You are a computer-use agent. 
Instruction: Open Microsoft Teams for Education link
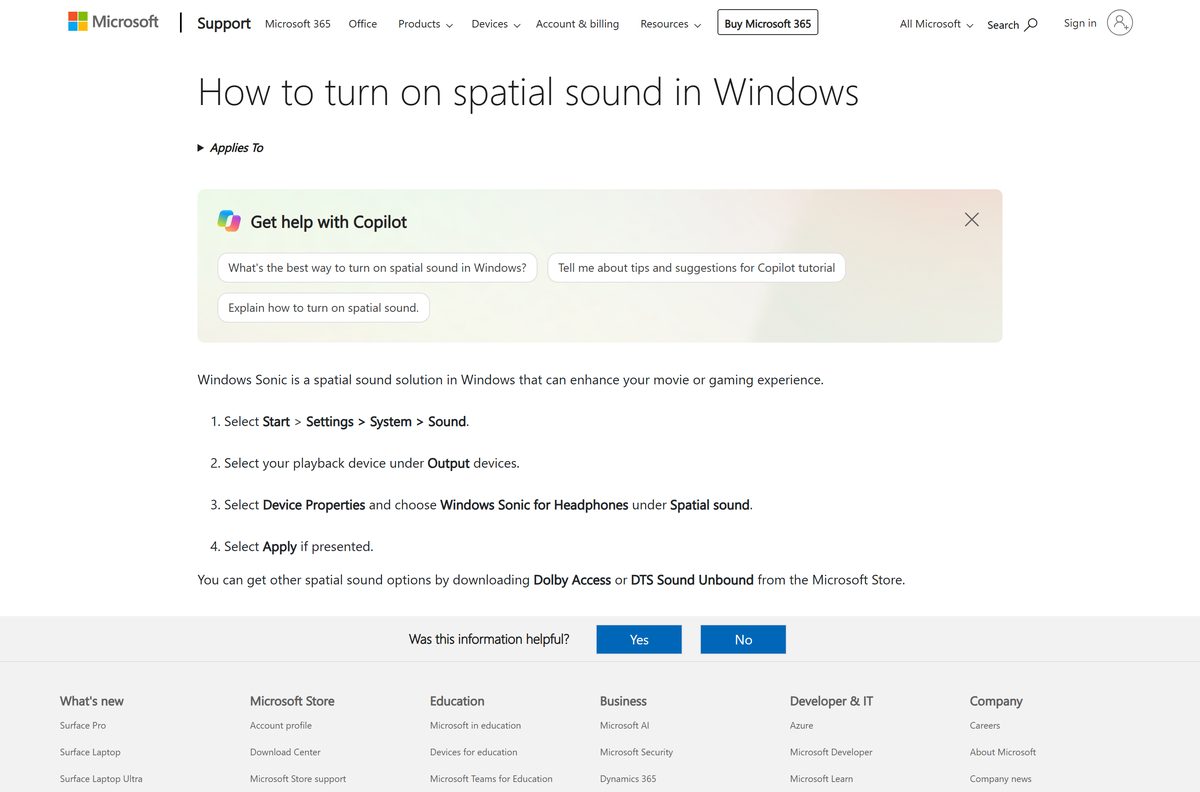[491, 779]
